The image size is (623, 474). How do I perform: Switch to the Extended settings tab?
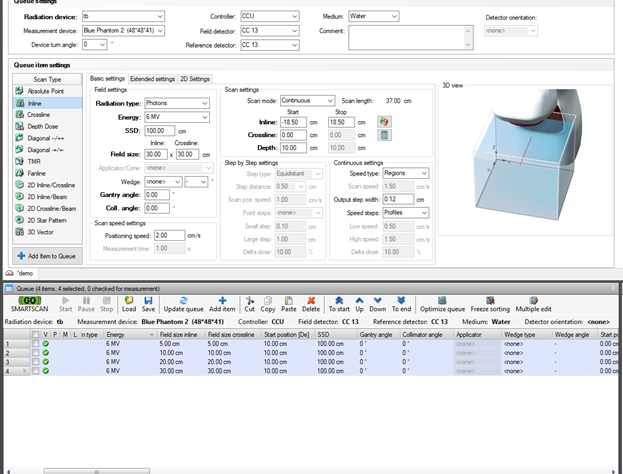click(x=153, y=79)
